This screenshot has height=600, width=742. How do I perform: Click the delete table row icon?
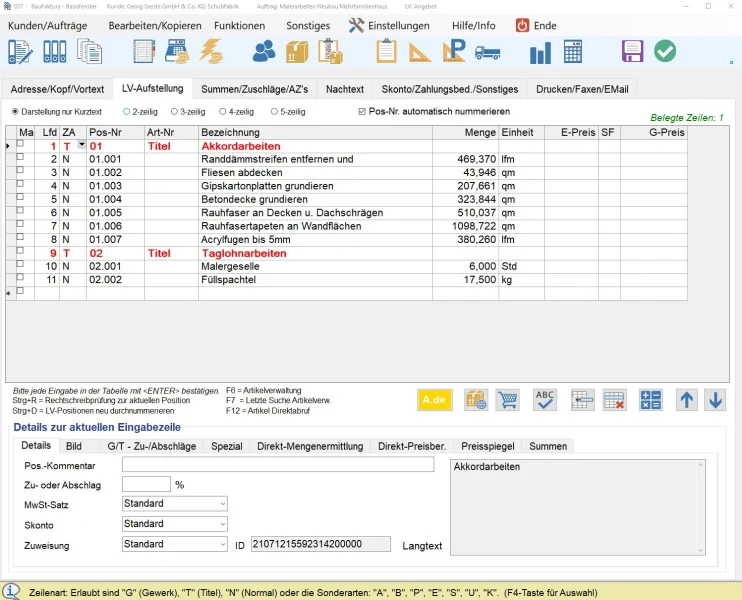(614, 400)
